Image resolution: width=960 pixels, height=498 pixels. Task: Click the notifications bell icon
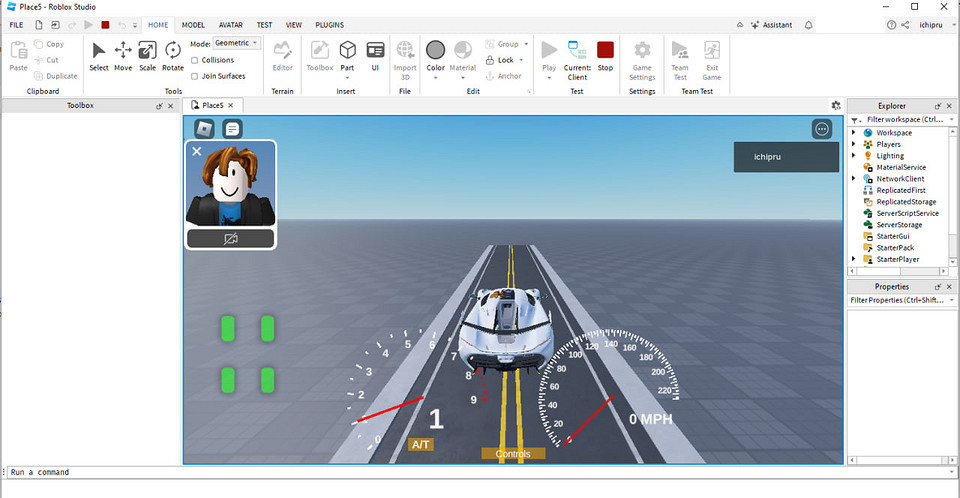point(809,24)
